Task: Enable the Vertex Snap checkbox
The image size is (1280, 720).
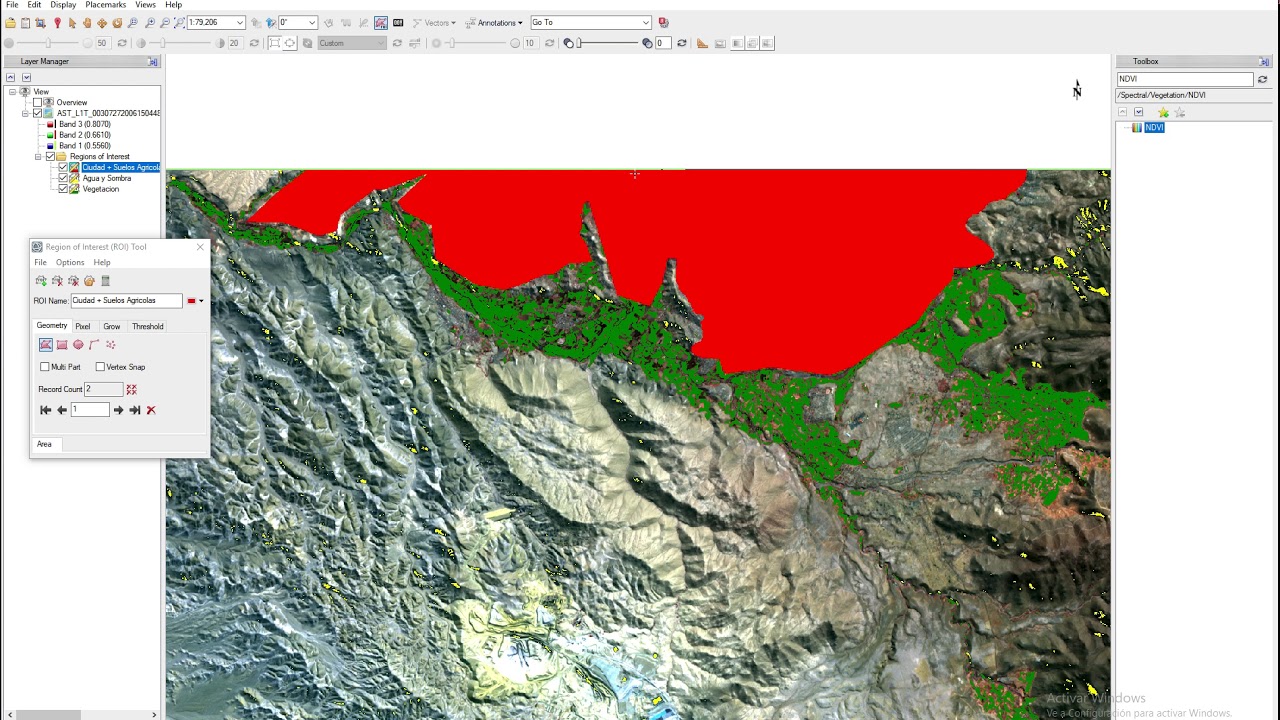Action: [100, 367]
